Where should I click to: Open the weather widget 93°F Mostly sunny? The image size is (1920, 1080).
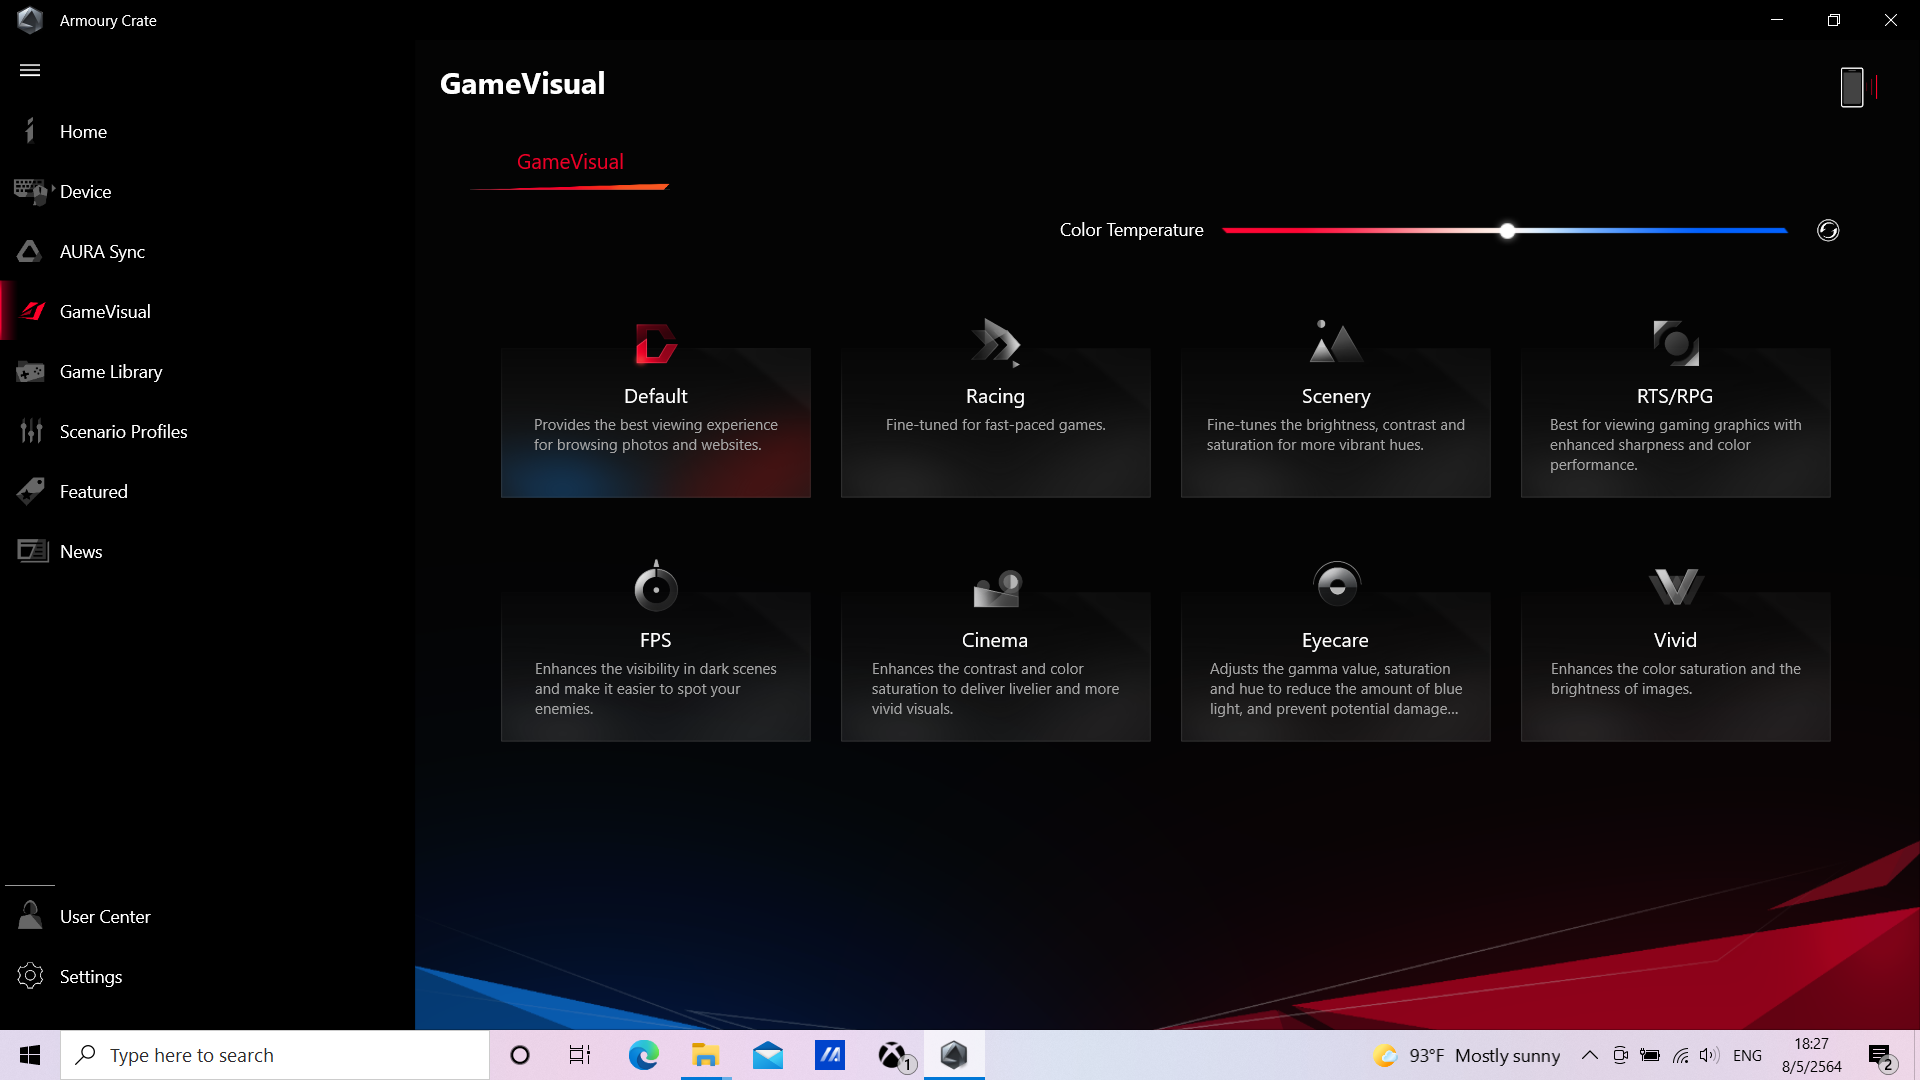point(1467,1055)
